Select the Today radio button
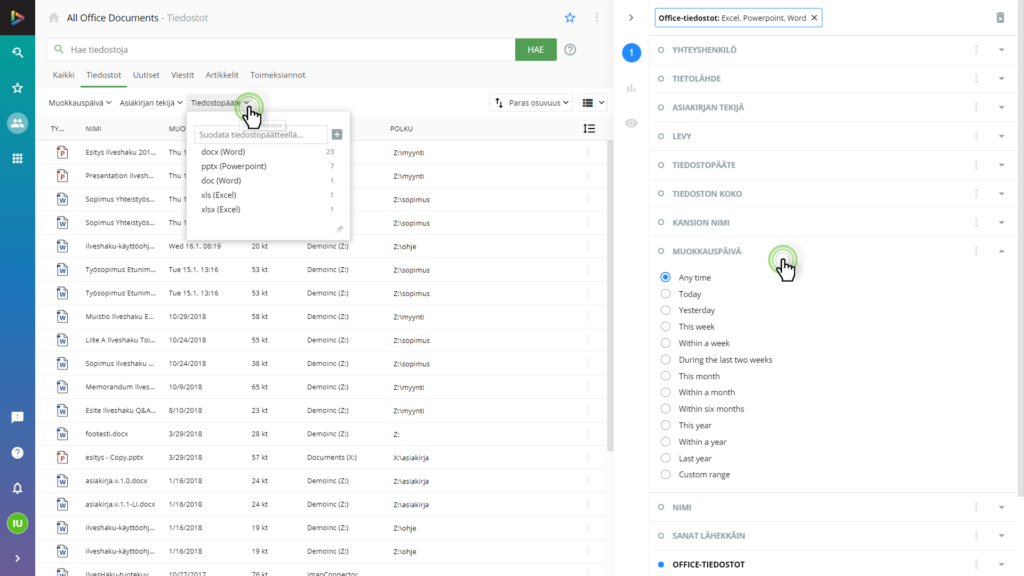1024x576 pixels. [x=665, y=294]
